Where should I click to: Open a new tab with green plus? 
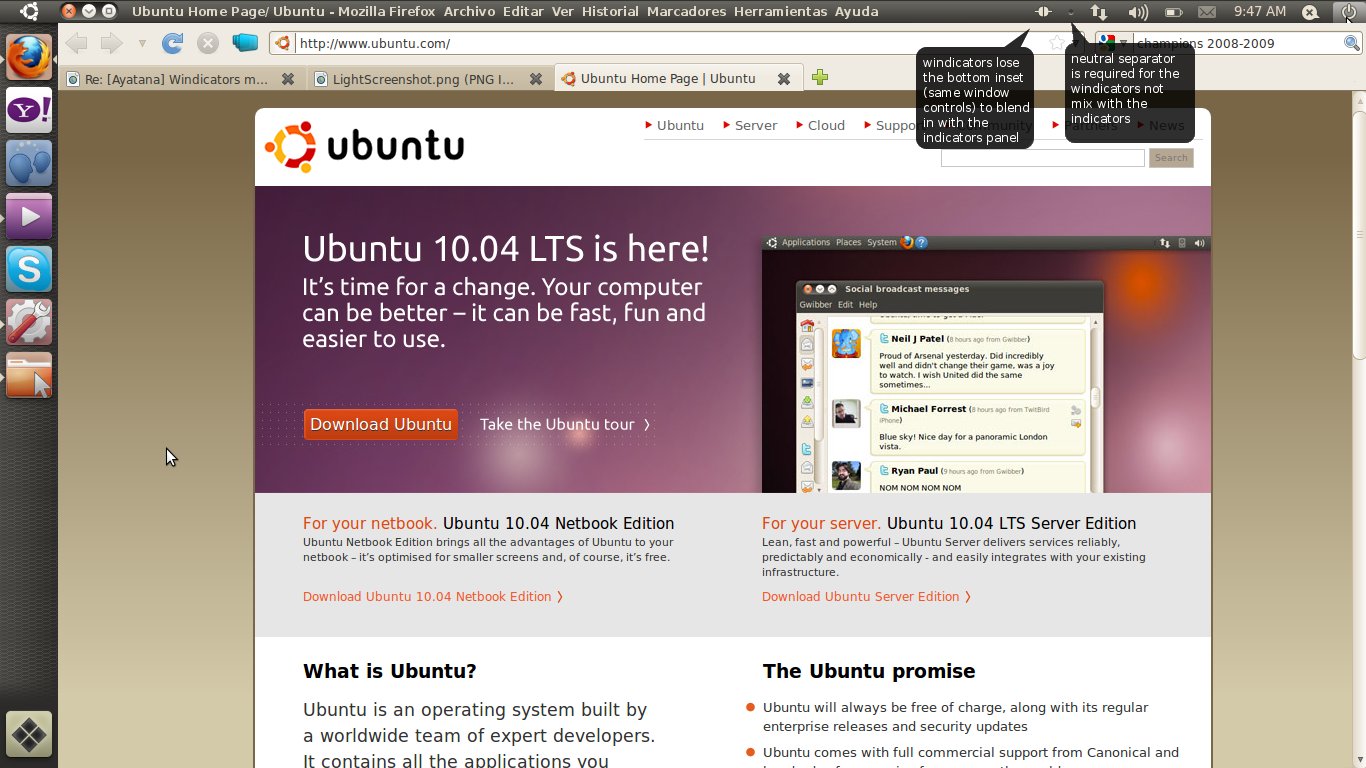tap(820, 78)
